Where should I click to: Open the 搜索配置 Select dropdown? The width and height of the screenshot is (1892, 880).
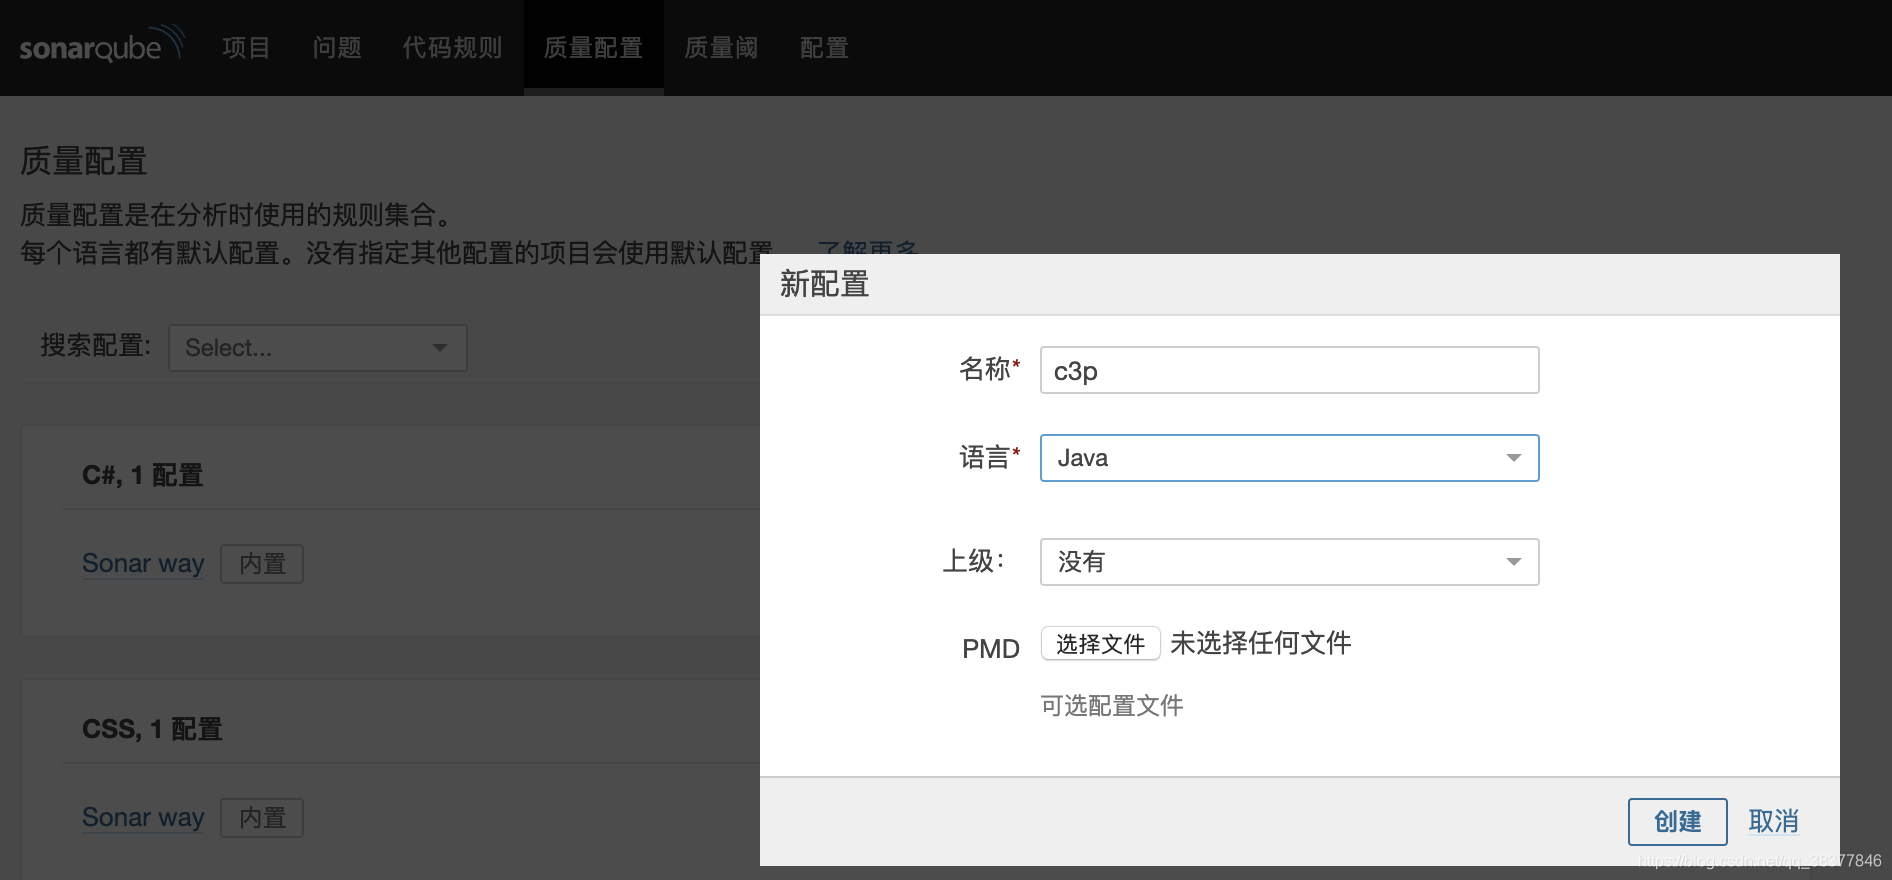tap(318, 348)
